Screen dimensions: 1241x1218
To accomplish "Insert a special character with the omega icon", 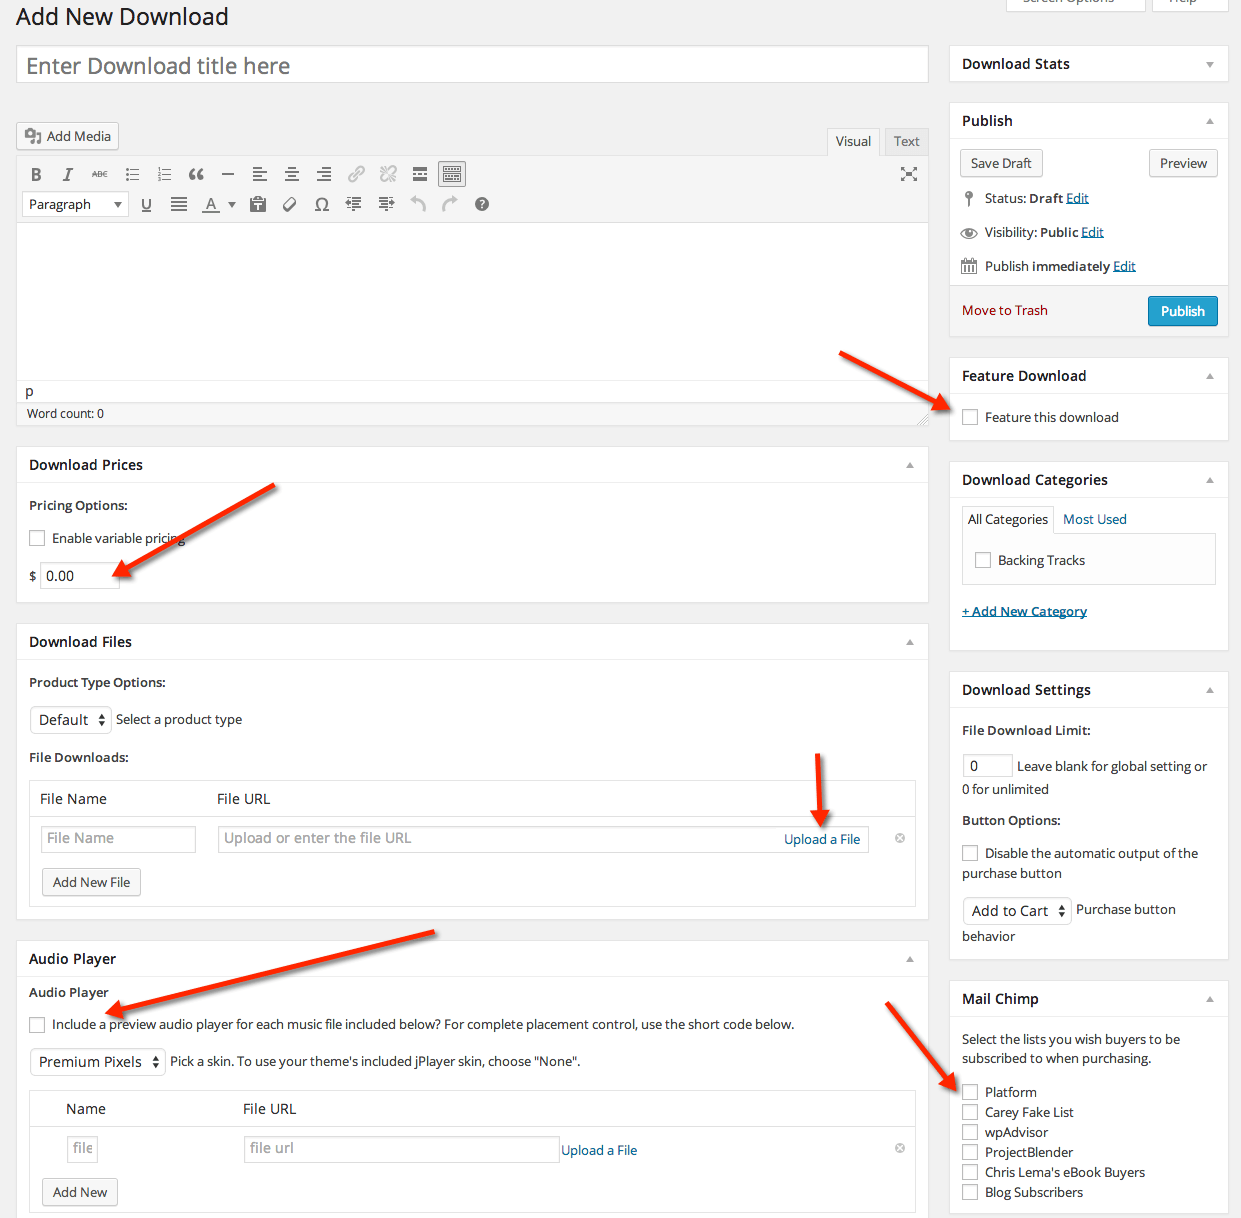I will [322, 204].
